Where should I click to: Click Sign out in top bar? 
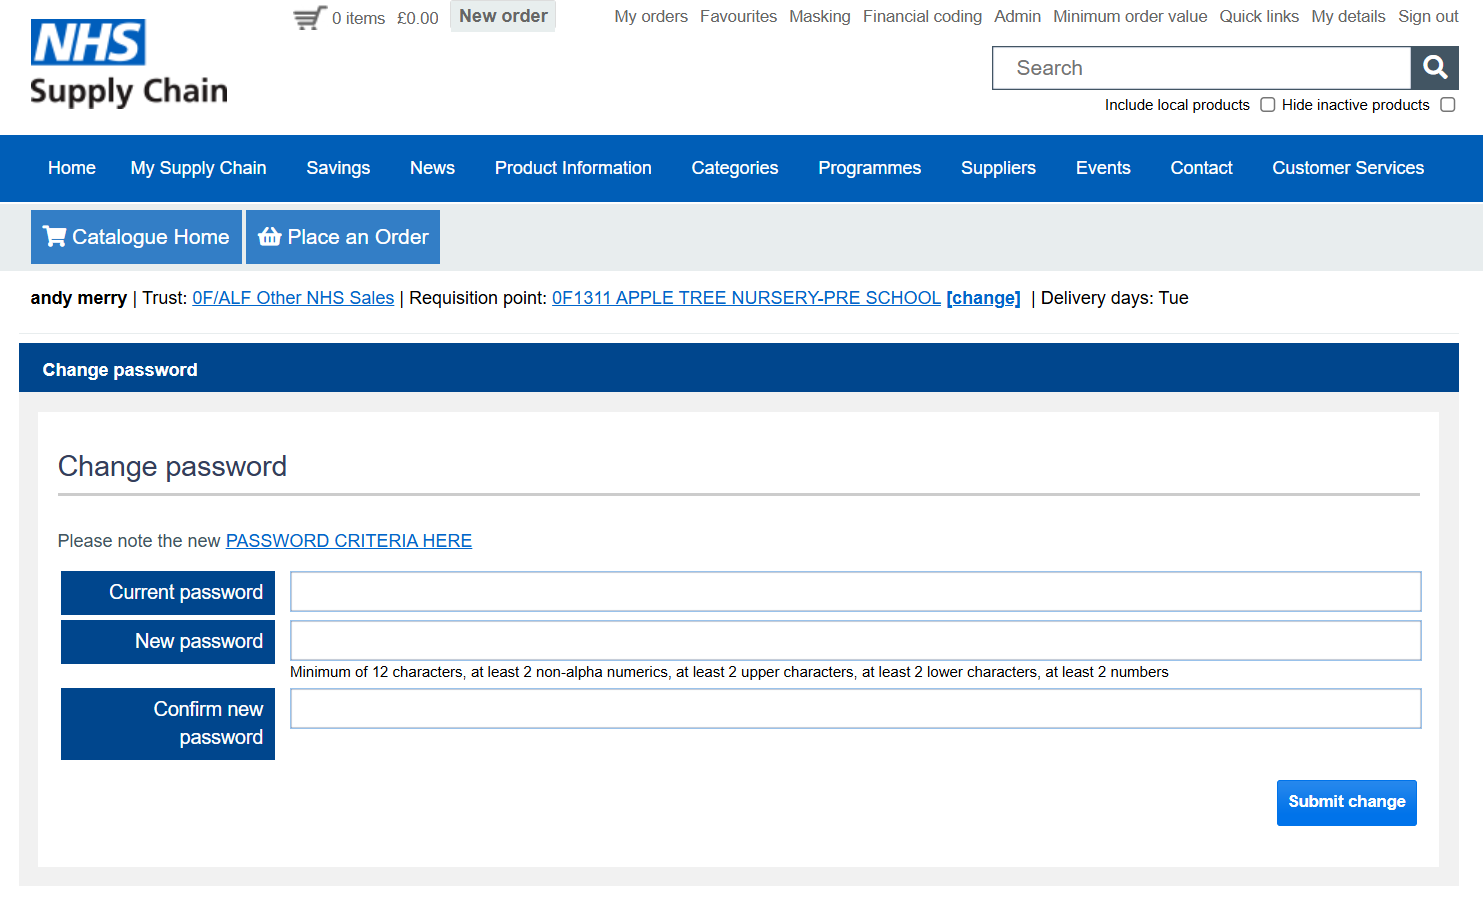(x=1427, y=17)
